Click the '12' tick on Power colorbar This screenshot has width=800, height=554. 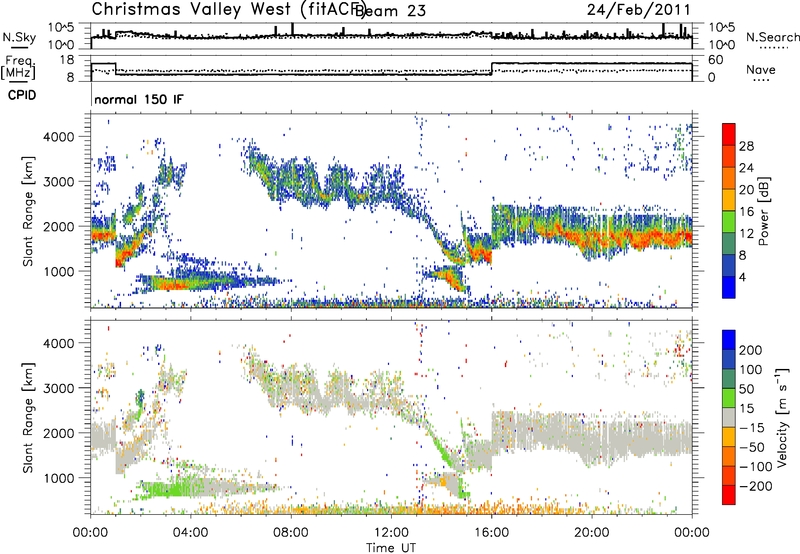746,233
